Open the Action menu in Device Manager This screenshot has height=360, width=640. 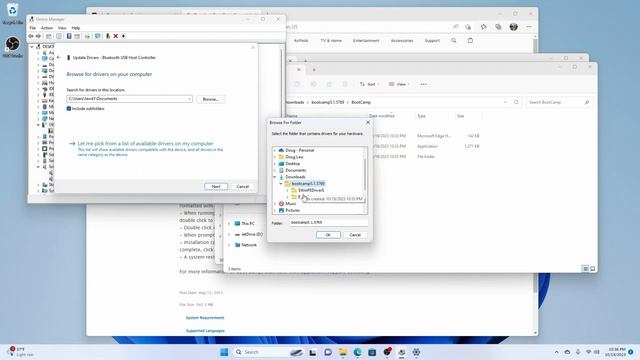[47, 28]
